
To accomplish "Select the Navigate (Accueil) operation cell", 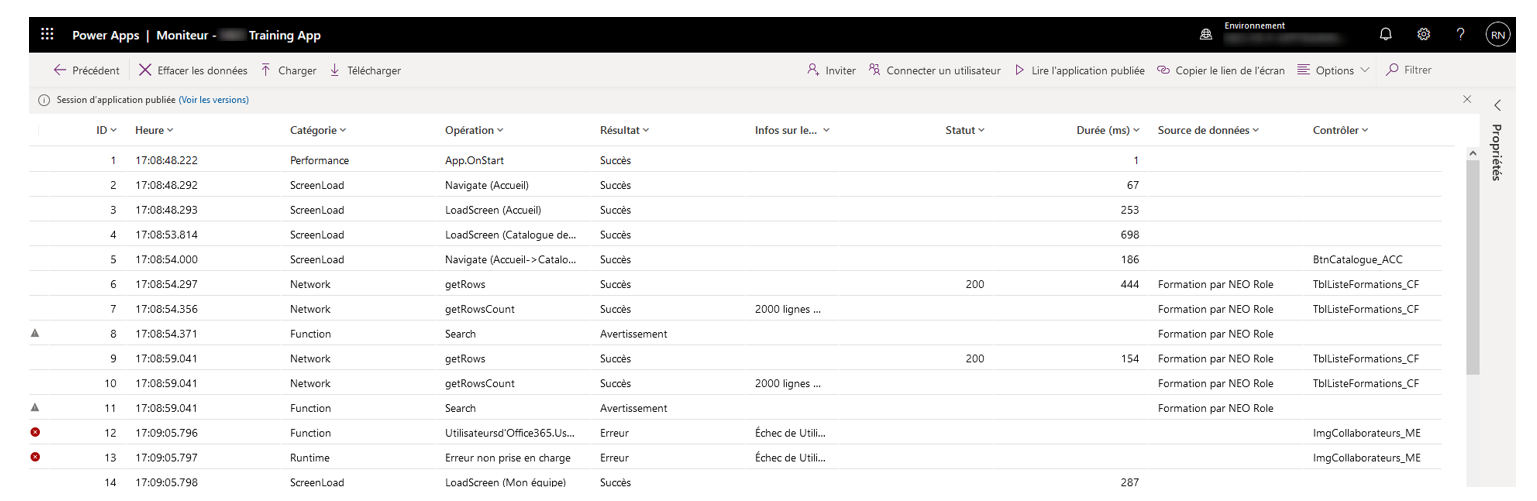I will [x=487, y=185].
